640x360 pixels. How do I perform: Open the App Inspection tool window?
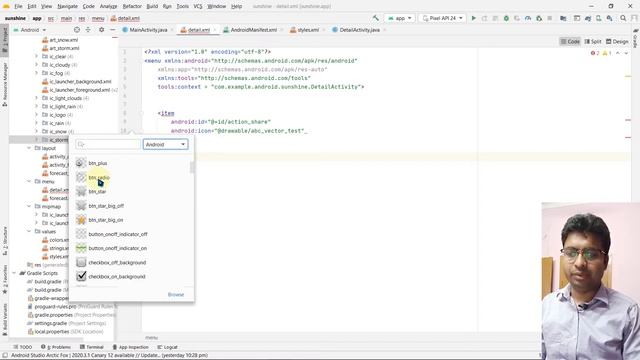click(130, 347)
